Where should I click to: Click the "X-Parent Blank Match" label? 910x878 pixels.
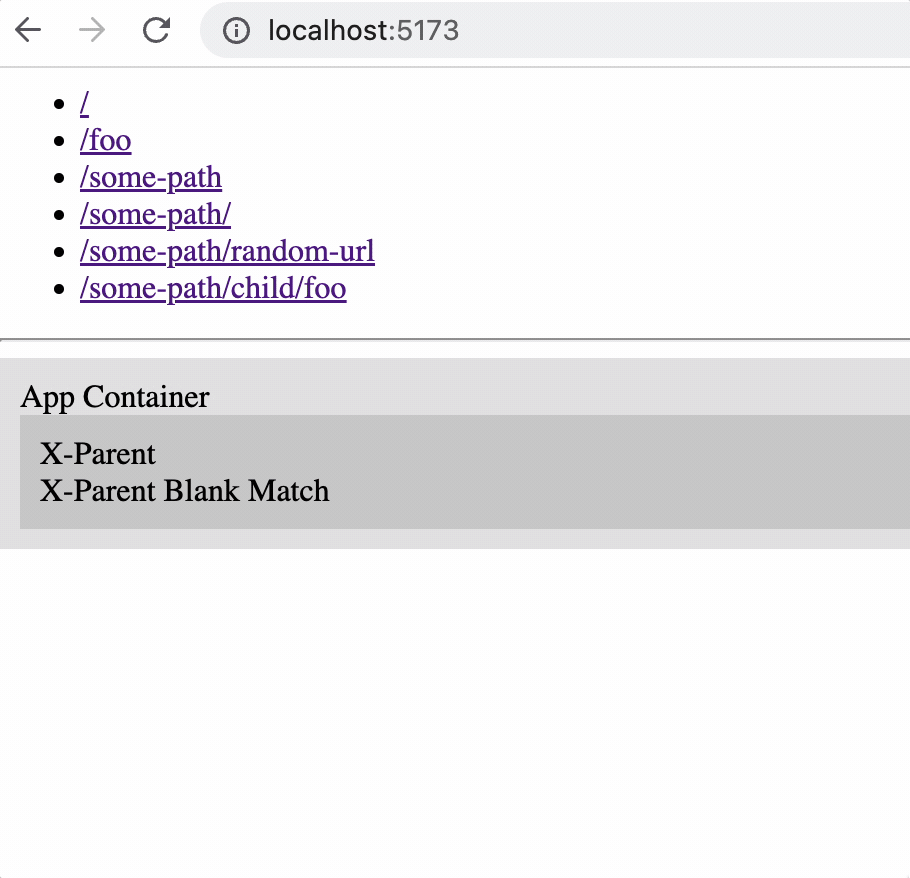pos(184,491)
